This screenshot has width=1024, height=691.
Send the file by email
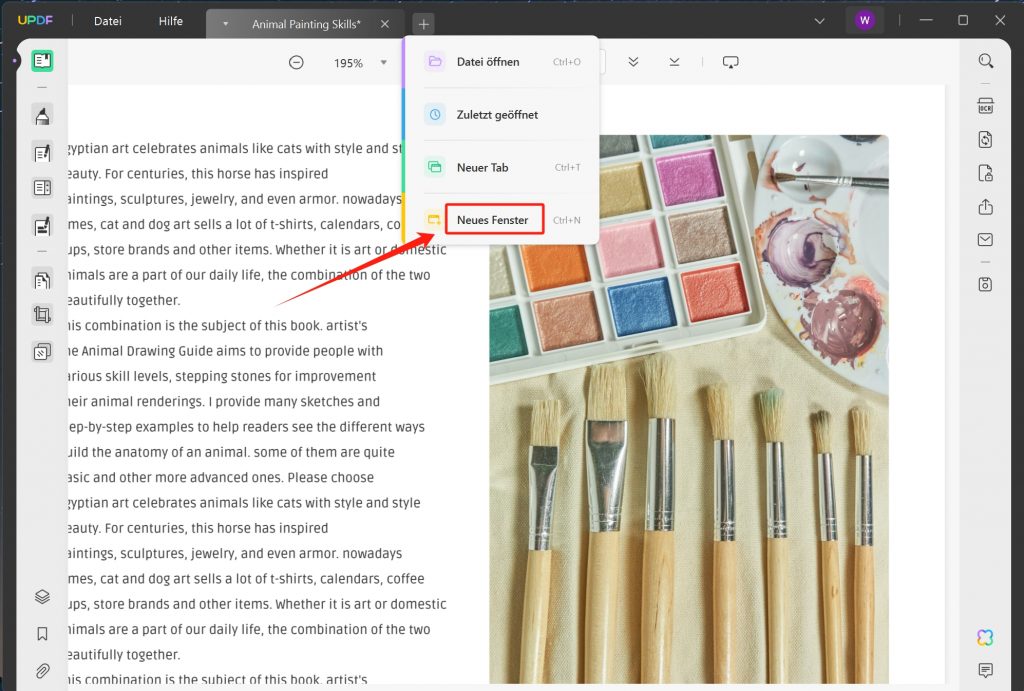985,240
